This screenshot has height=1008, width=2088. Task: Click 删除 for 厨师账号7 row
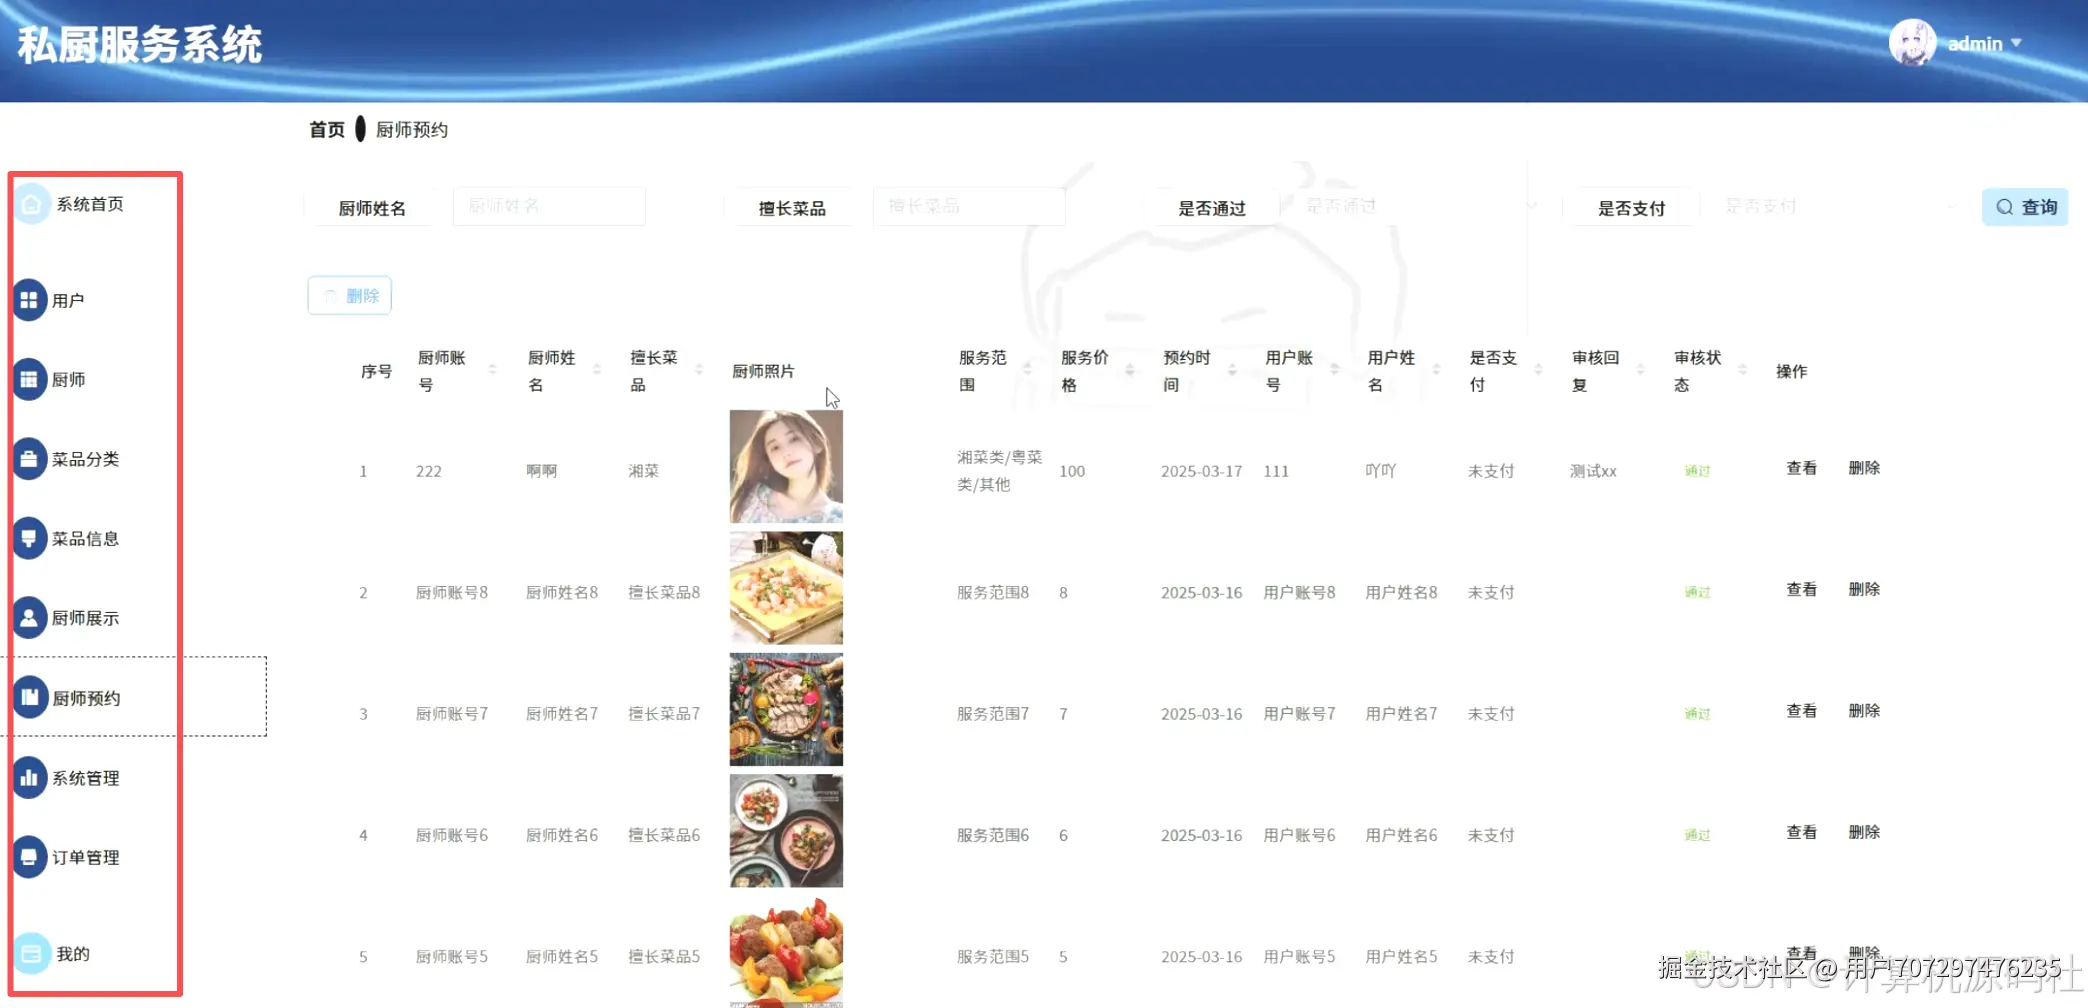[x=1864, y=710]
